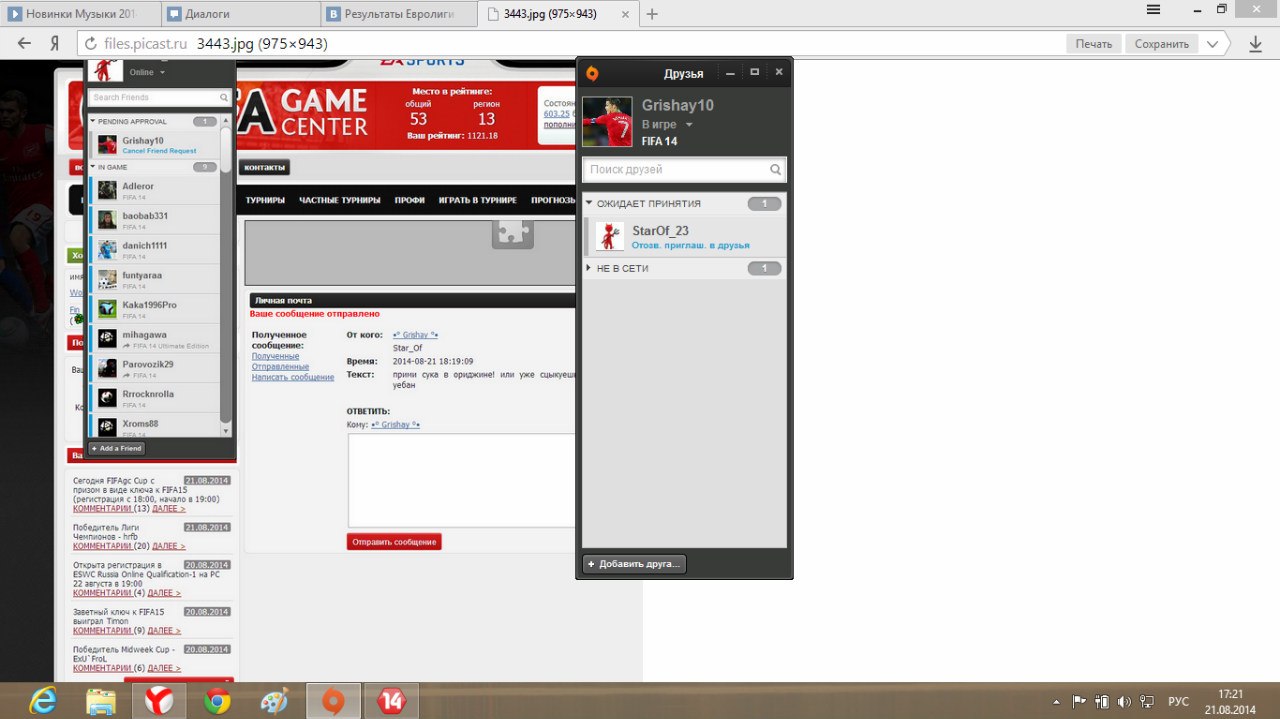Click the Сохранить button
The width and height of the screenshot is (1280, 719).
pos(1162,44)
